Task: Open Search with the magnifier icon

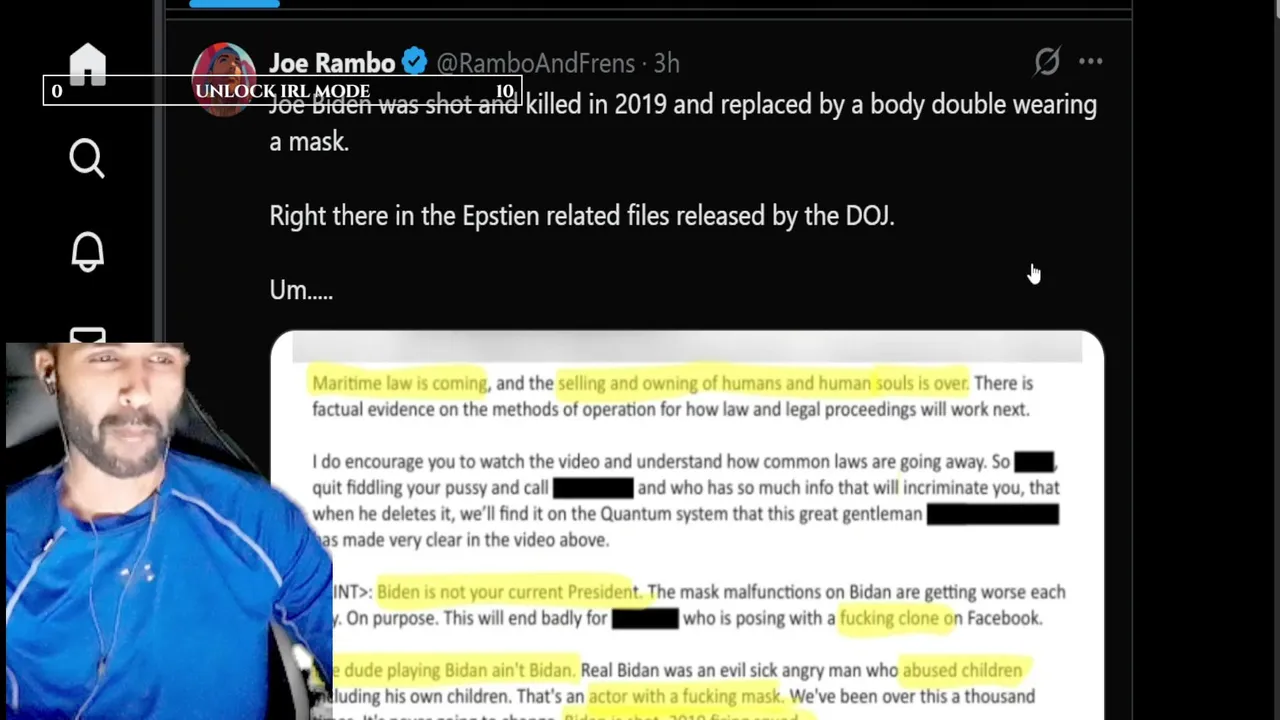Action: pos(87,158)
